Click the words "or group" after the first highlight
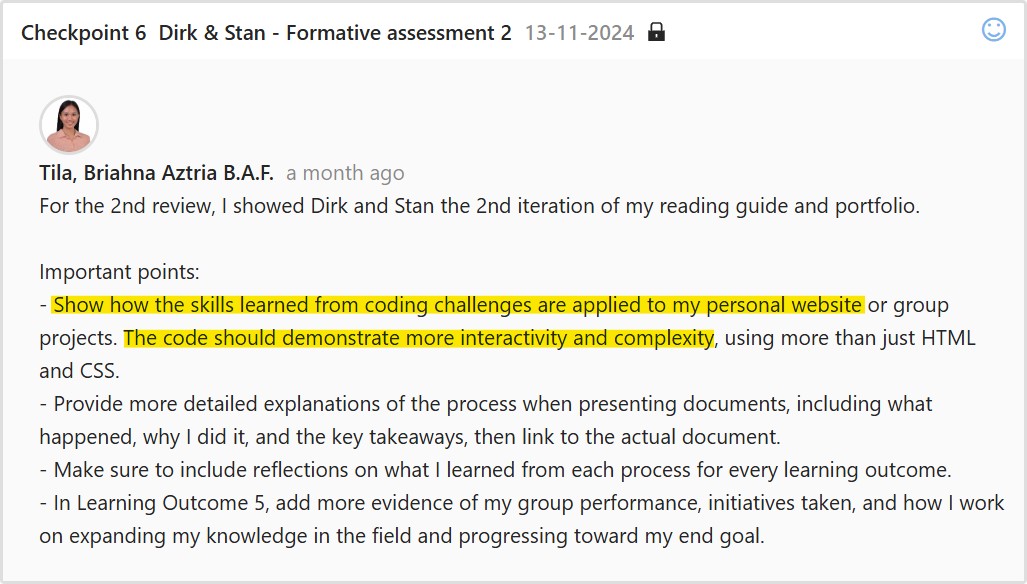The height and width of the screenshot is (584, 1027). (x=908, y=305)
